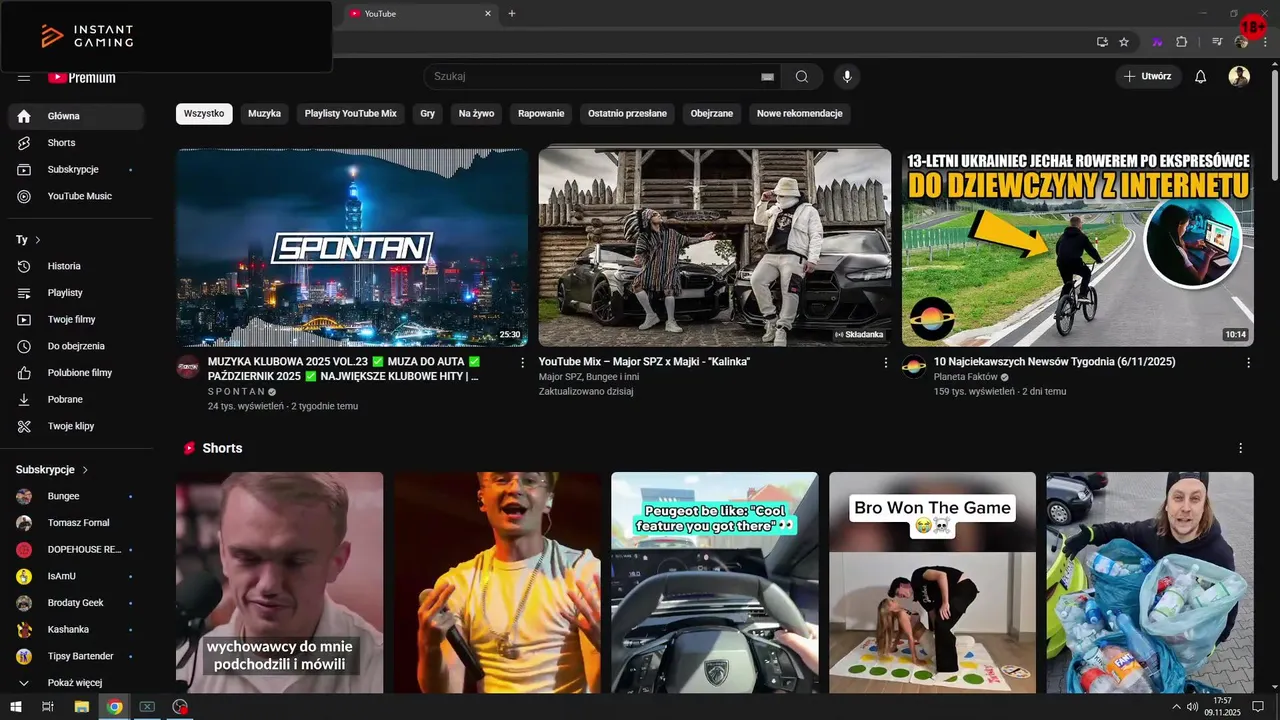Open the Tipsy Bartender channel
Screen dimensions: 1280x720
click(76, 656)
